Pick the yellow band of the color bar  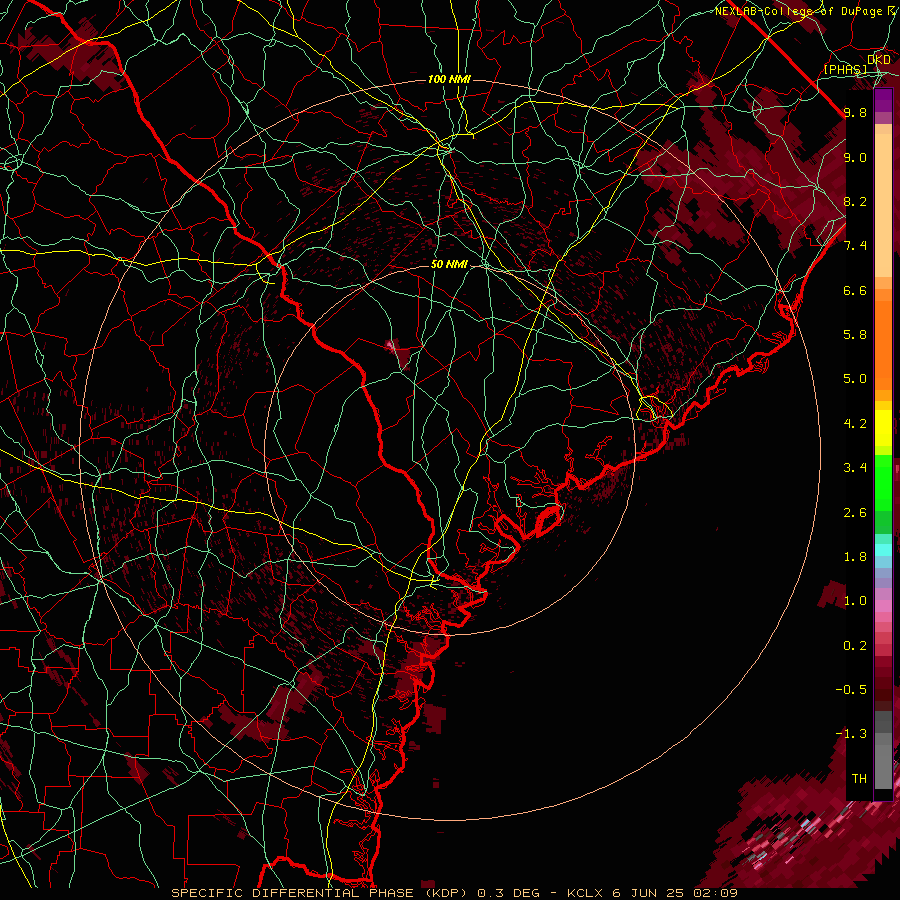coord(883,428)
